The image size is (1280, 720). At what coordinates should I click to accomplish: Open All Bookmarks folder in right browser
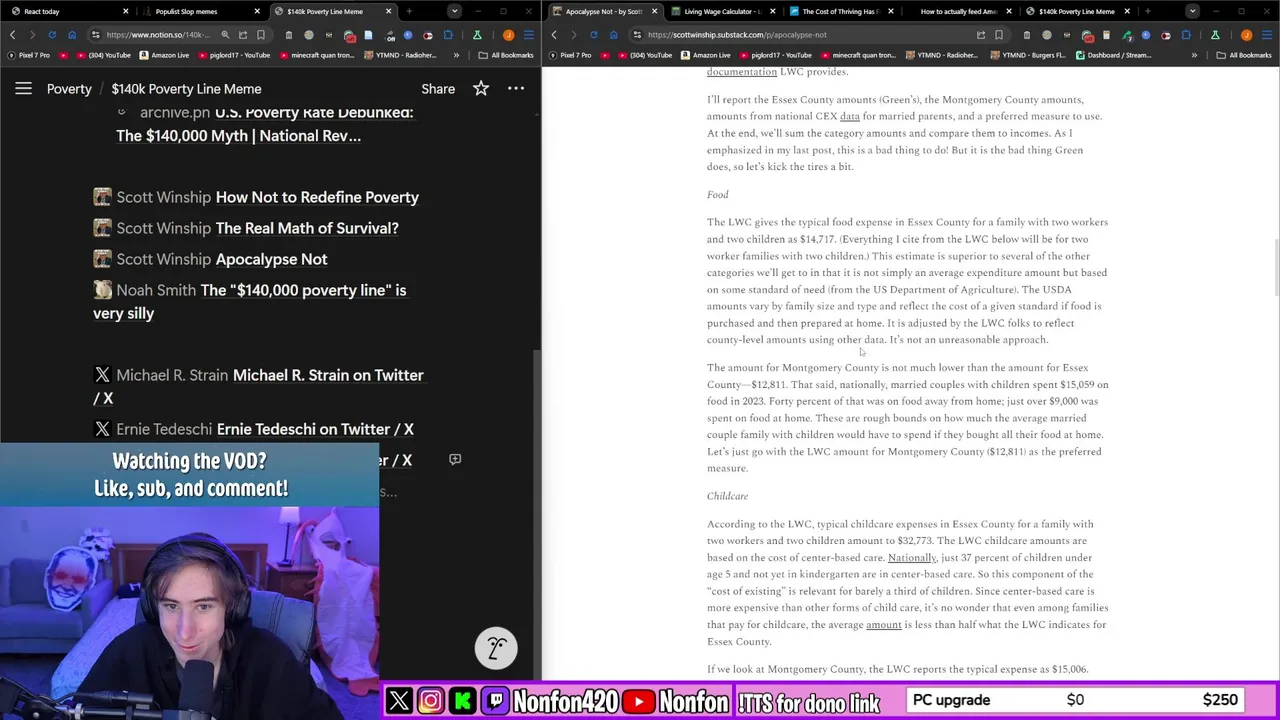pyautogui.click(x=1244, y=55)
